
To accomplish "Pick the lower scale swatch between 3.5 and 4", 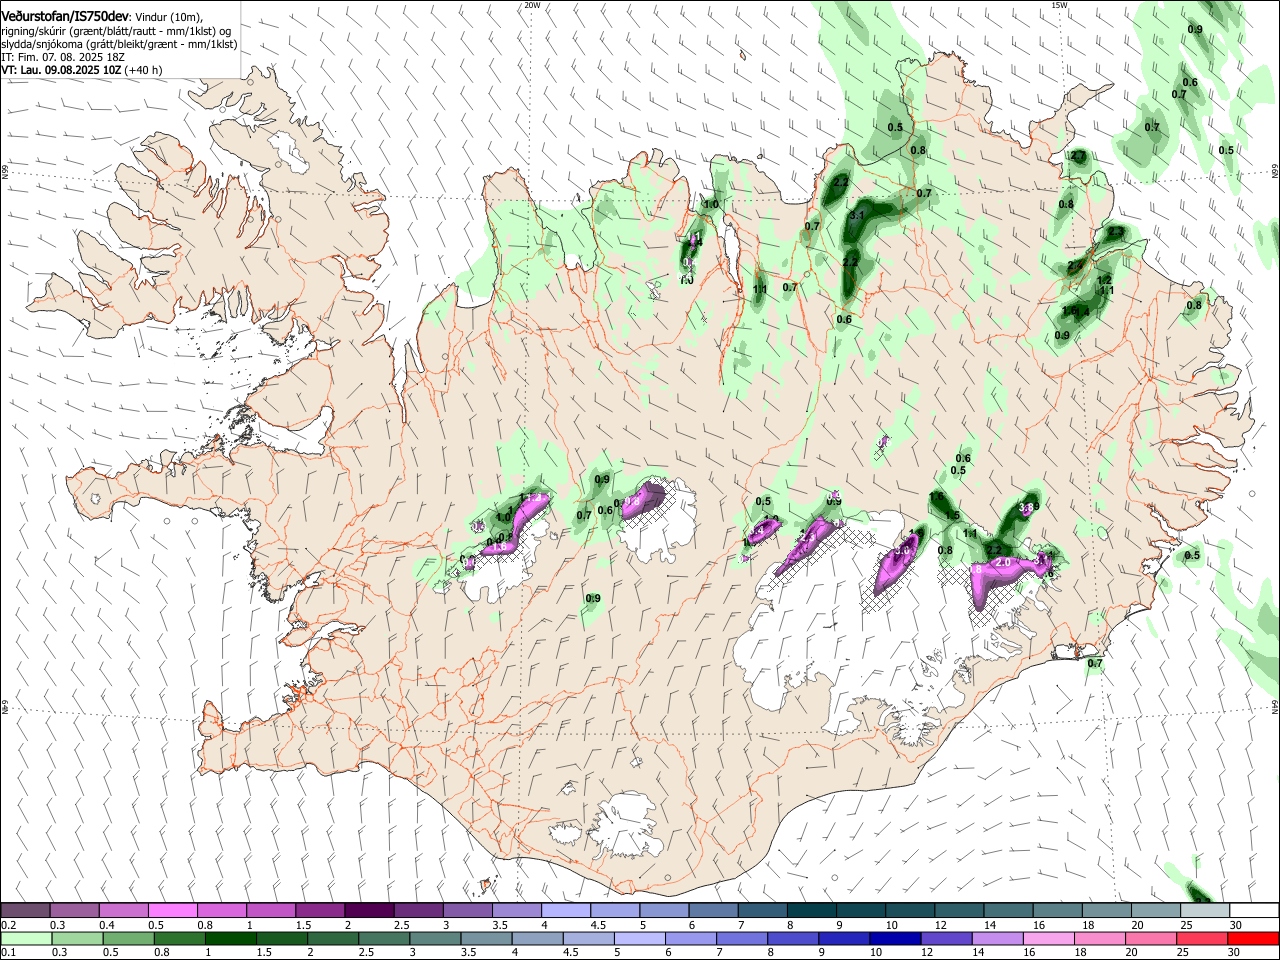I will (x=487, y=939).
